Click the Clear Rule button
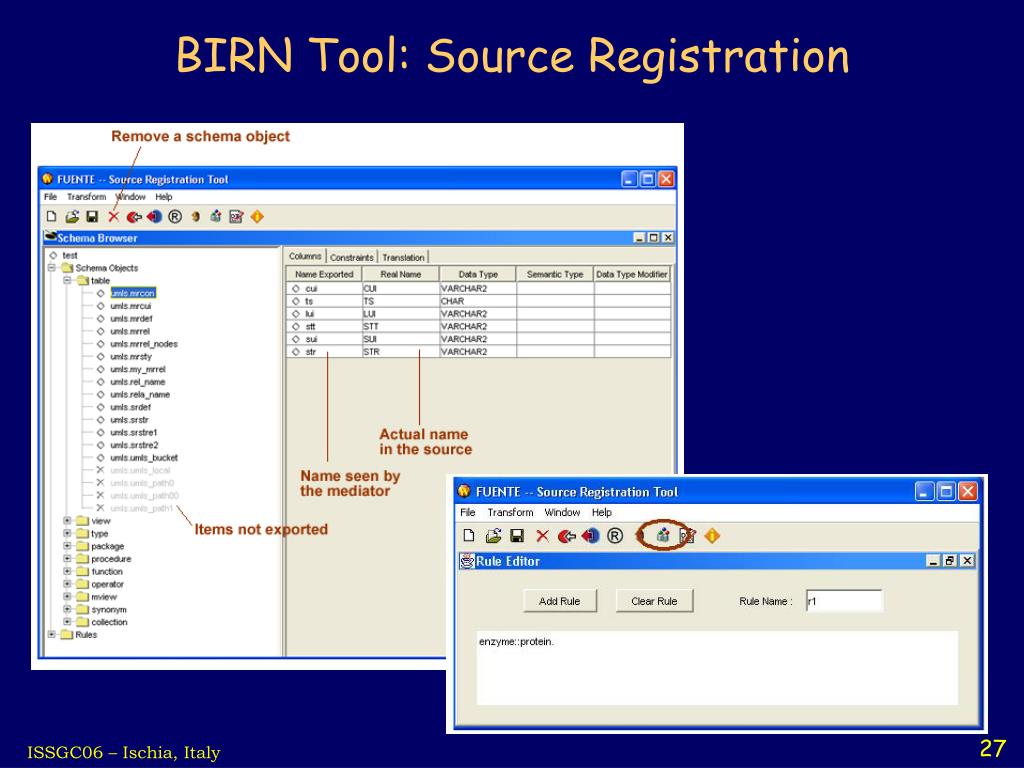 (x=654, y=601)
